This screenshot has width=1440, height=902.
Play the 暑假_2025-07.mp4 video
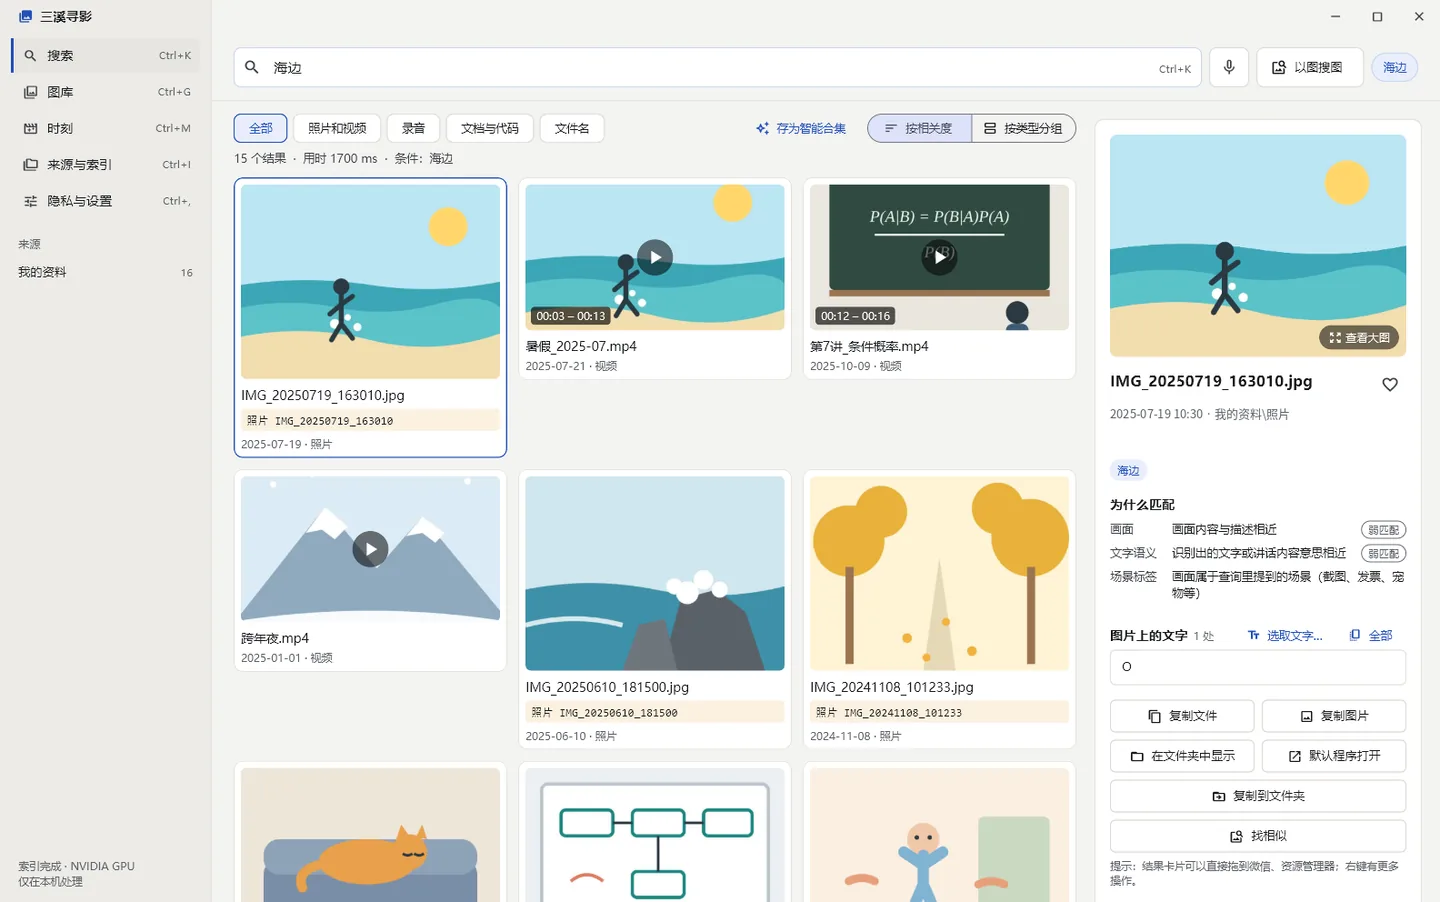pos(655,257)
